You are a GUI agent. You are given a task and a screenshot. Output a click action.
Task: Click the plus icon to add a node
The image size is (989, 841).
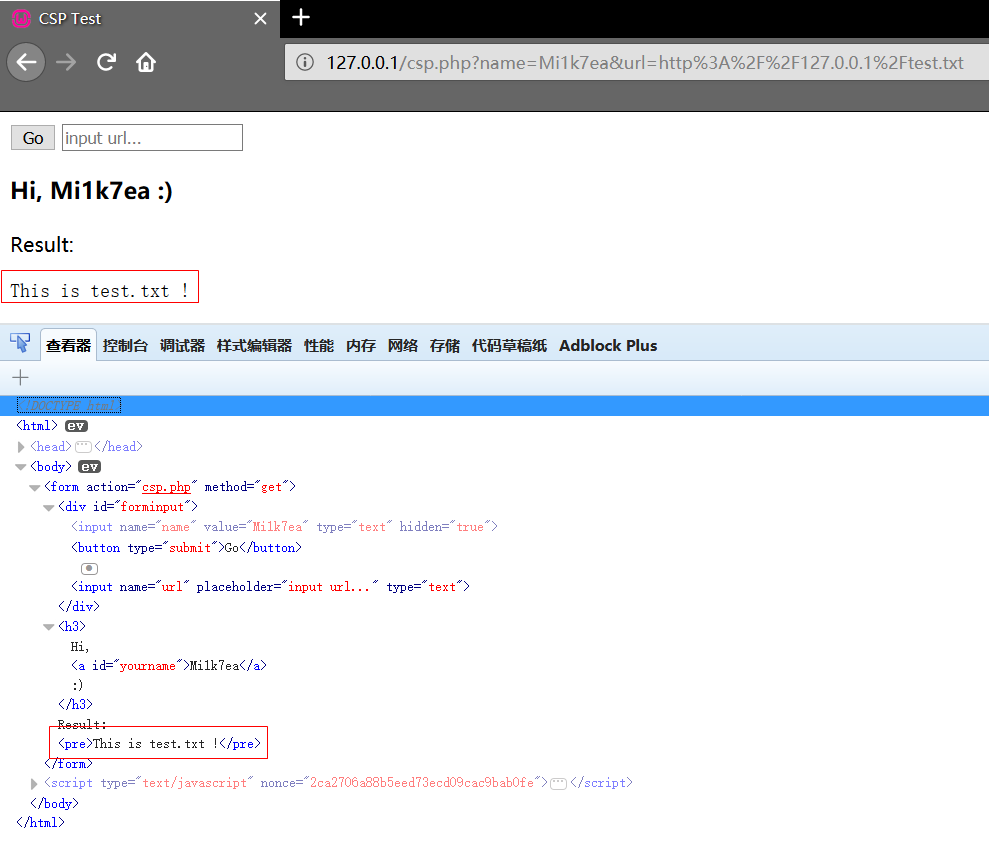tap(20, 377)
